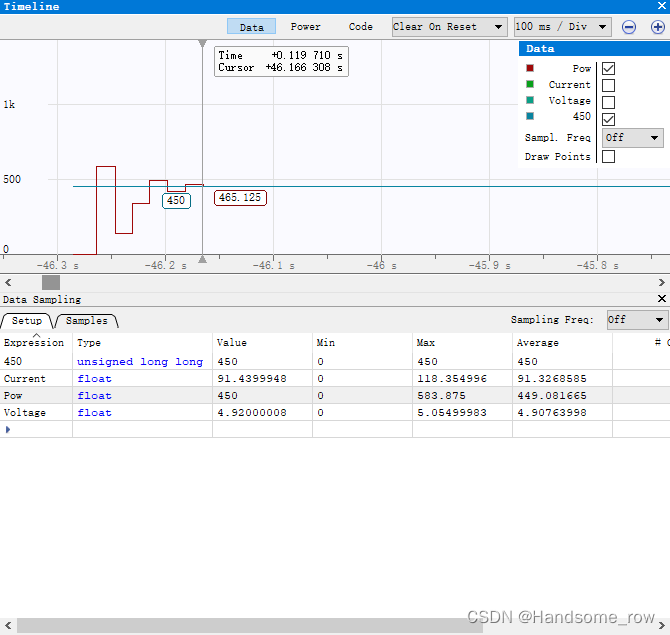Click the bottom cursor marker triangle
This screenshot has width=670, height=635.
[203, 259]
